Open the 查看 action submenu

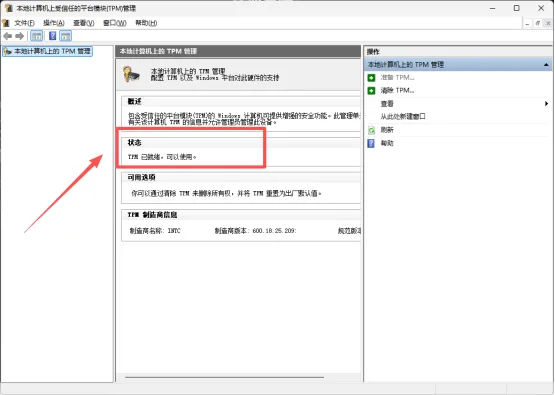coord(387,104)
